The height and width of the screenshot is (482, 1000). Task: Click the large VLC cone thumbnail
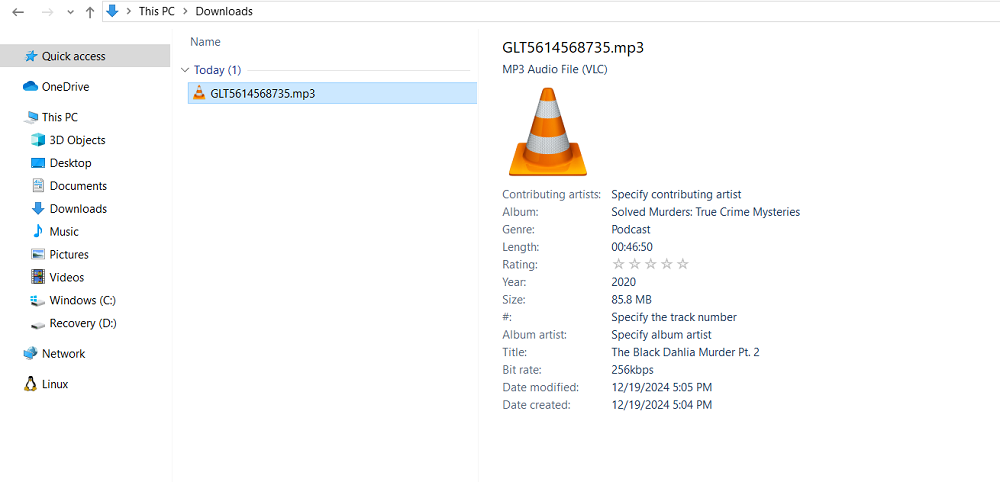[x=547, y=131]
